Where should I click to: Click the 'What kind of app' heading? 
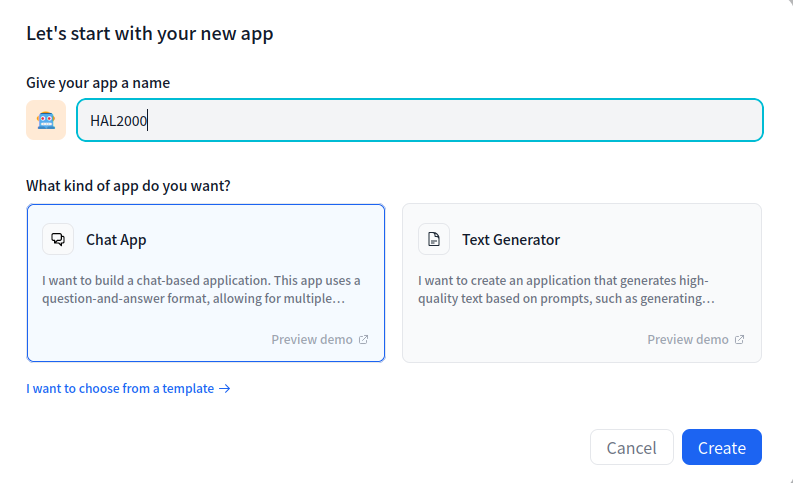click(128, 186)
